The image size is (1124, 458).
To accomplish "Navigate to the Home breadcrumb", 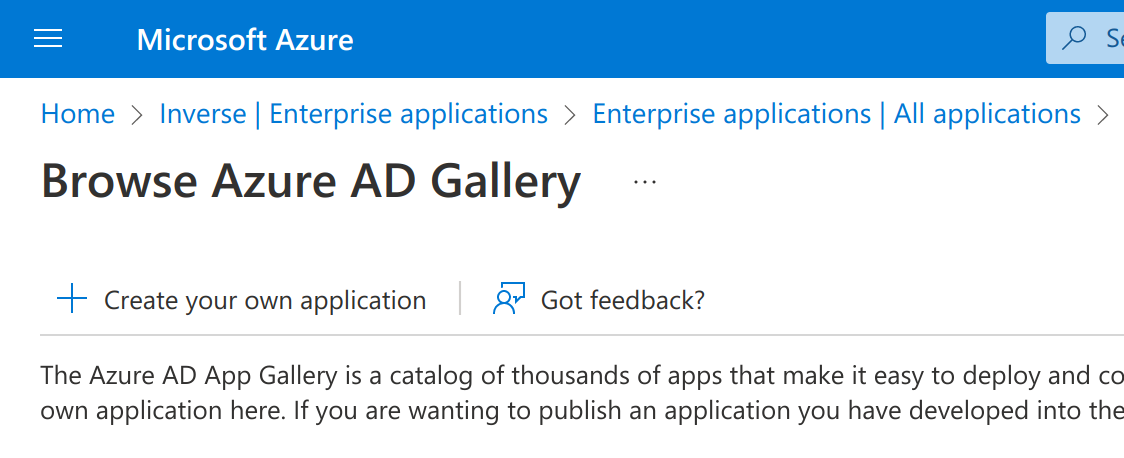I will [x=77, y=114].
